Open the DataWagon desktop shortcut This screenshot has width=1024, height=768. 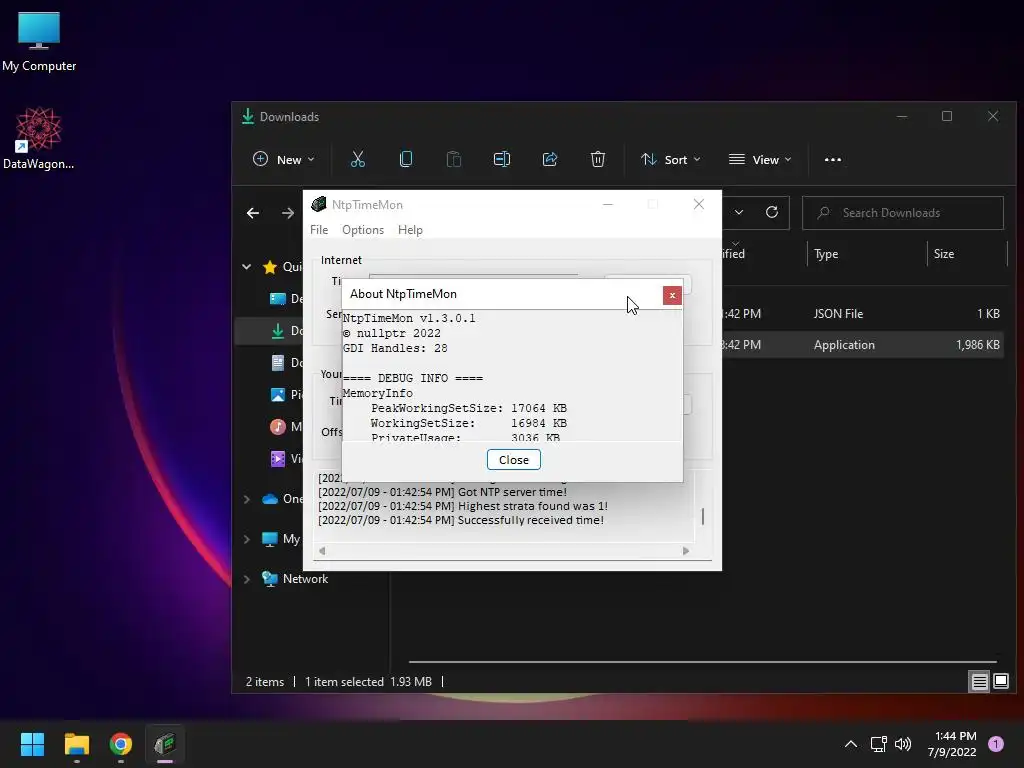pyautogui.click(x=39, y=138)
